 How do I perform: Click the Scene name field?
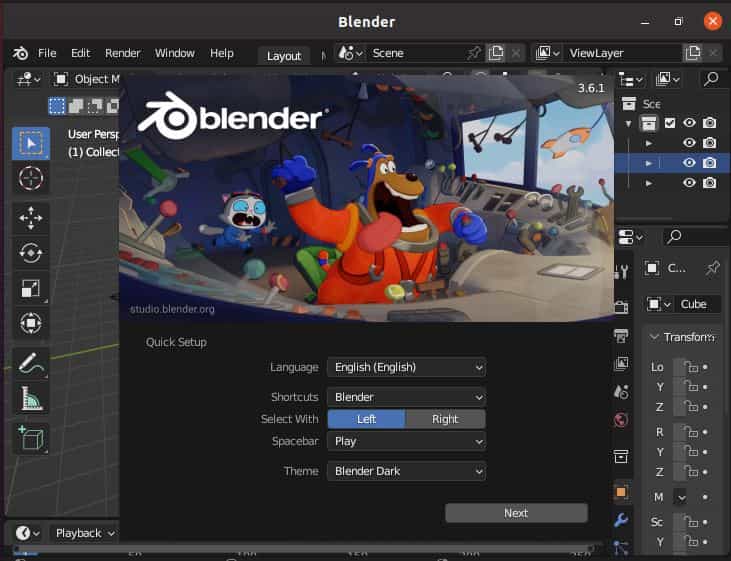pos(416,53)
